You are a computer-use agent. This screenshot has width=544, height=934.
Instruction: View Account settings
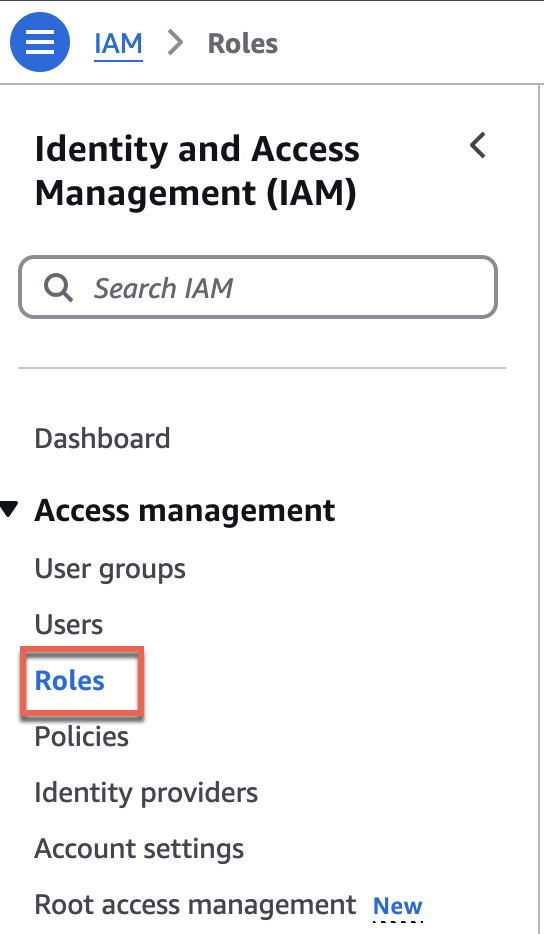point(139,849)
